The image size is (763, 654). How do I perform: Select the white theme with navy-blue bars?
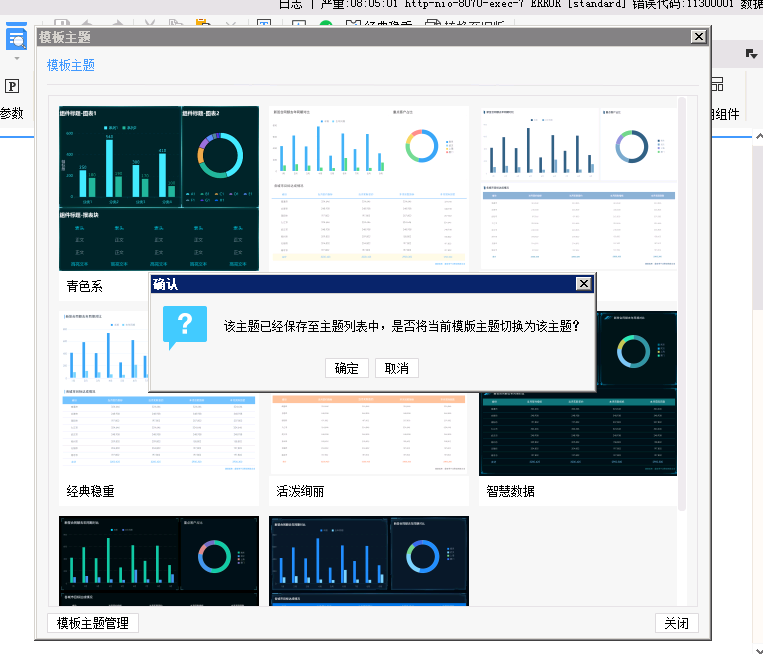point(578,188)
